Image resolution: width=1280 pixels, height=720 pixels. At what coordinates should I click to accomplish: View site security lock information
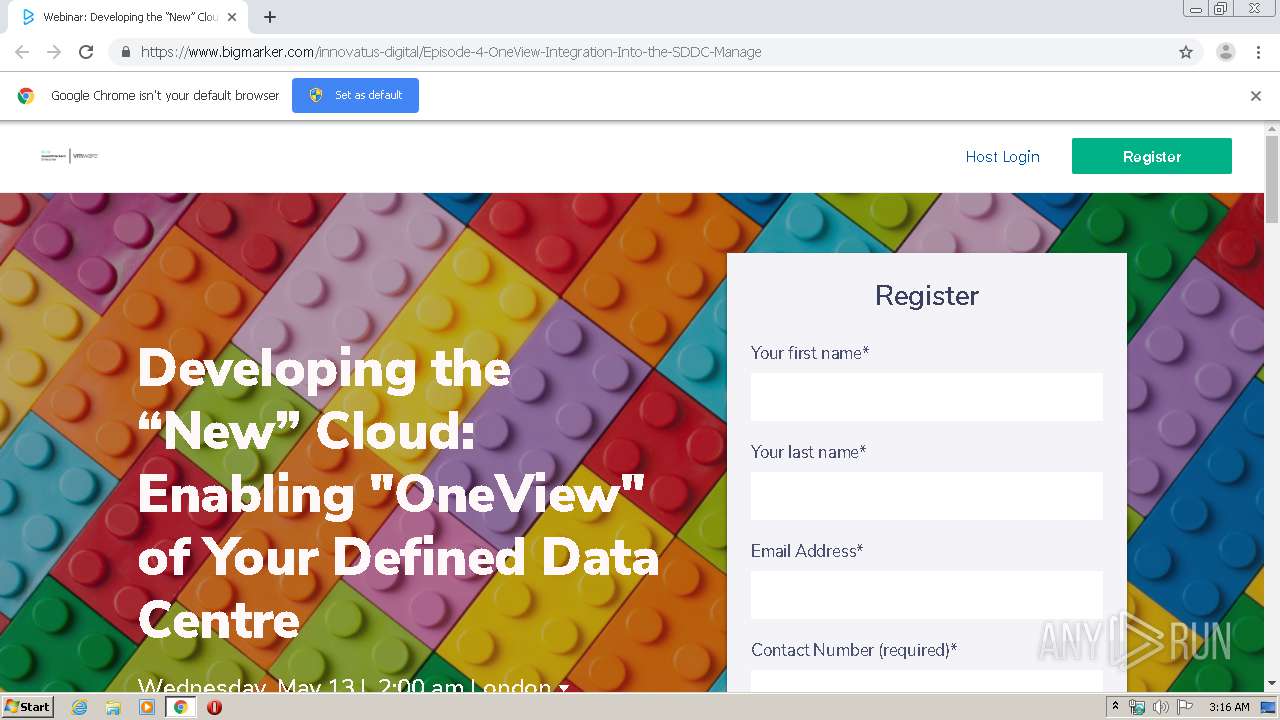(126, 52)
